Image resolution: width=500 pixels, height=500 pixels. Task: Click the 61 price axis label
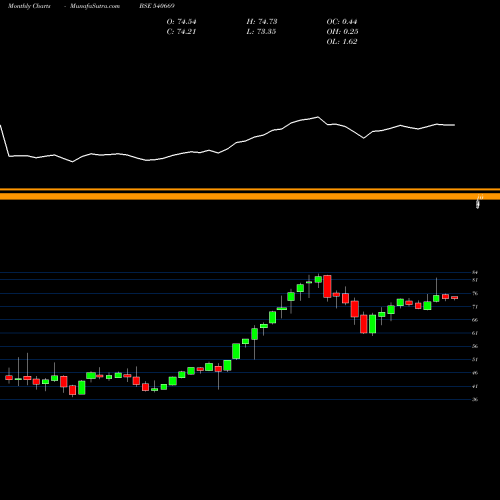[475, 333]
